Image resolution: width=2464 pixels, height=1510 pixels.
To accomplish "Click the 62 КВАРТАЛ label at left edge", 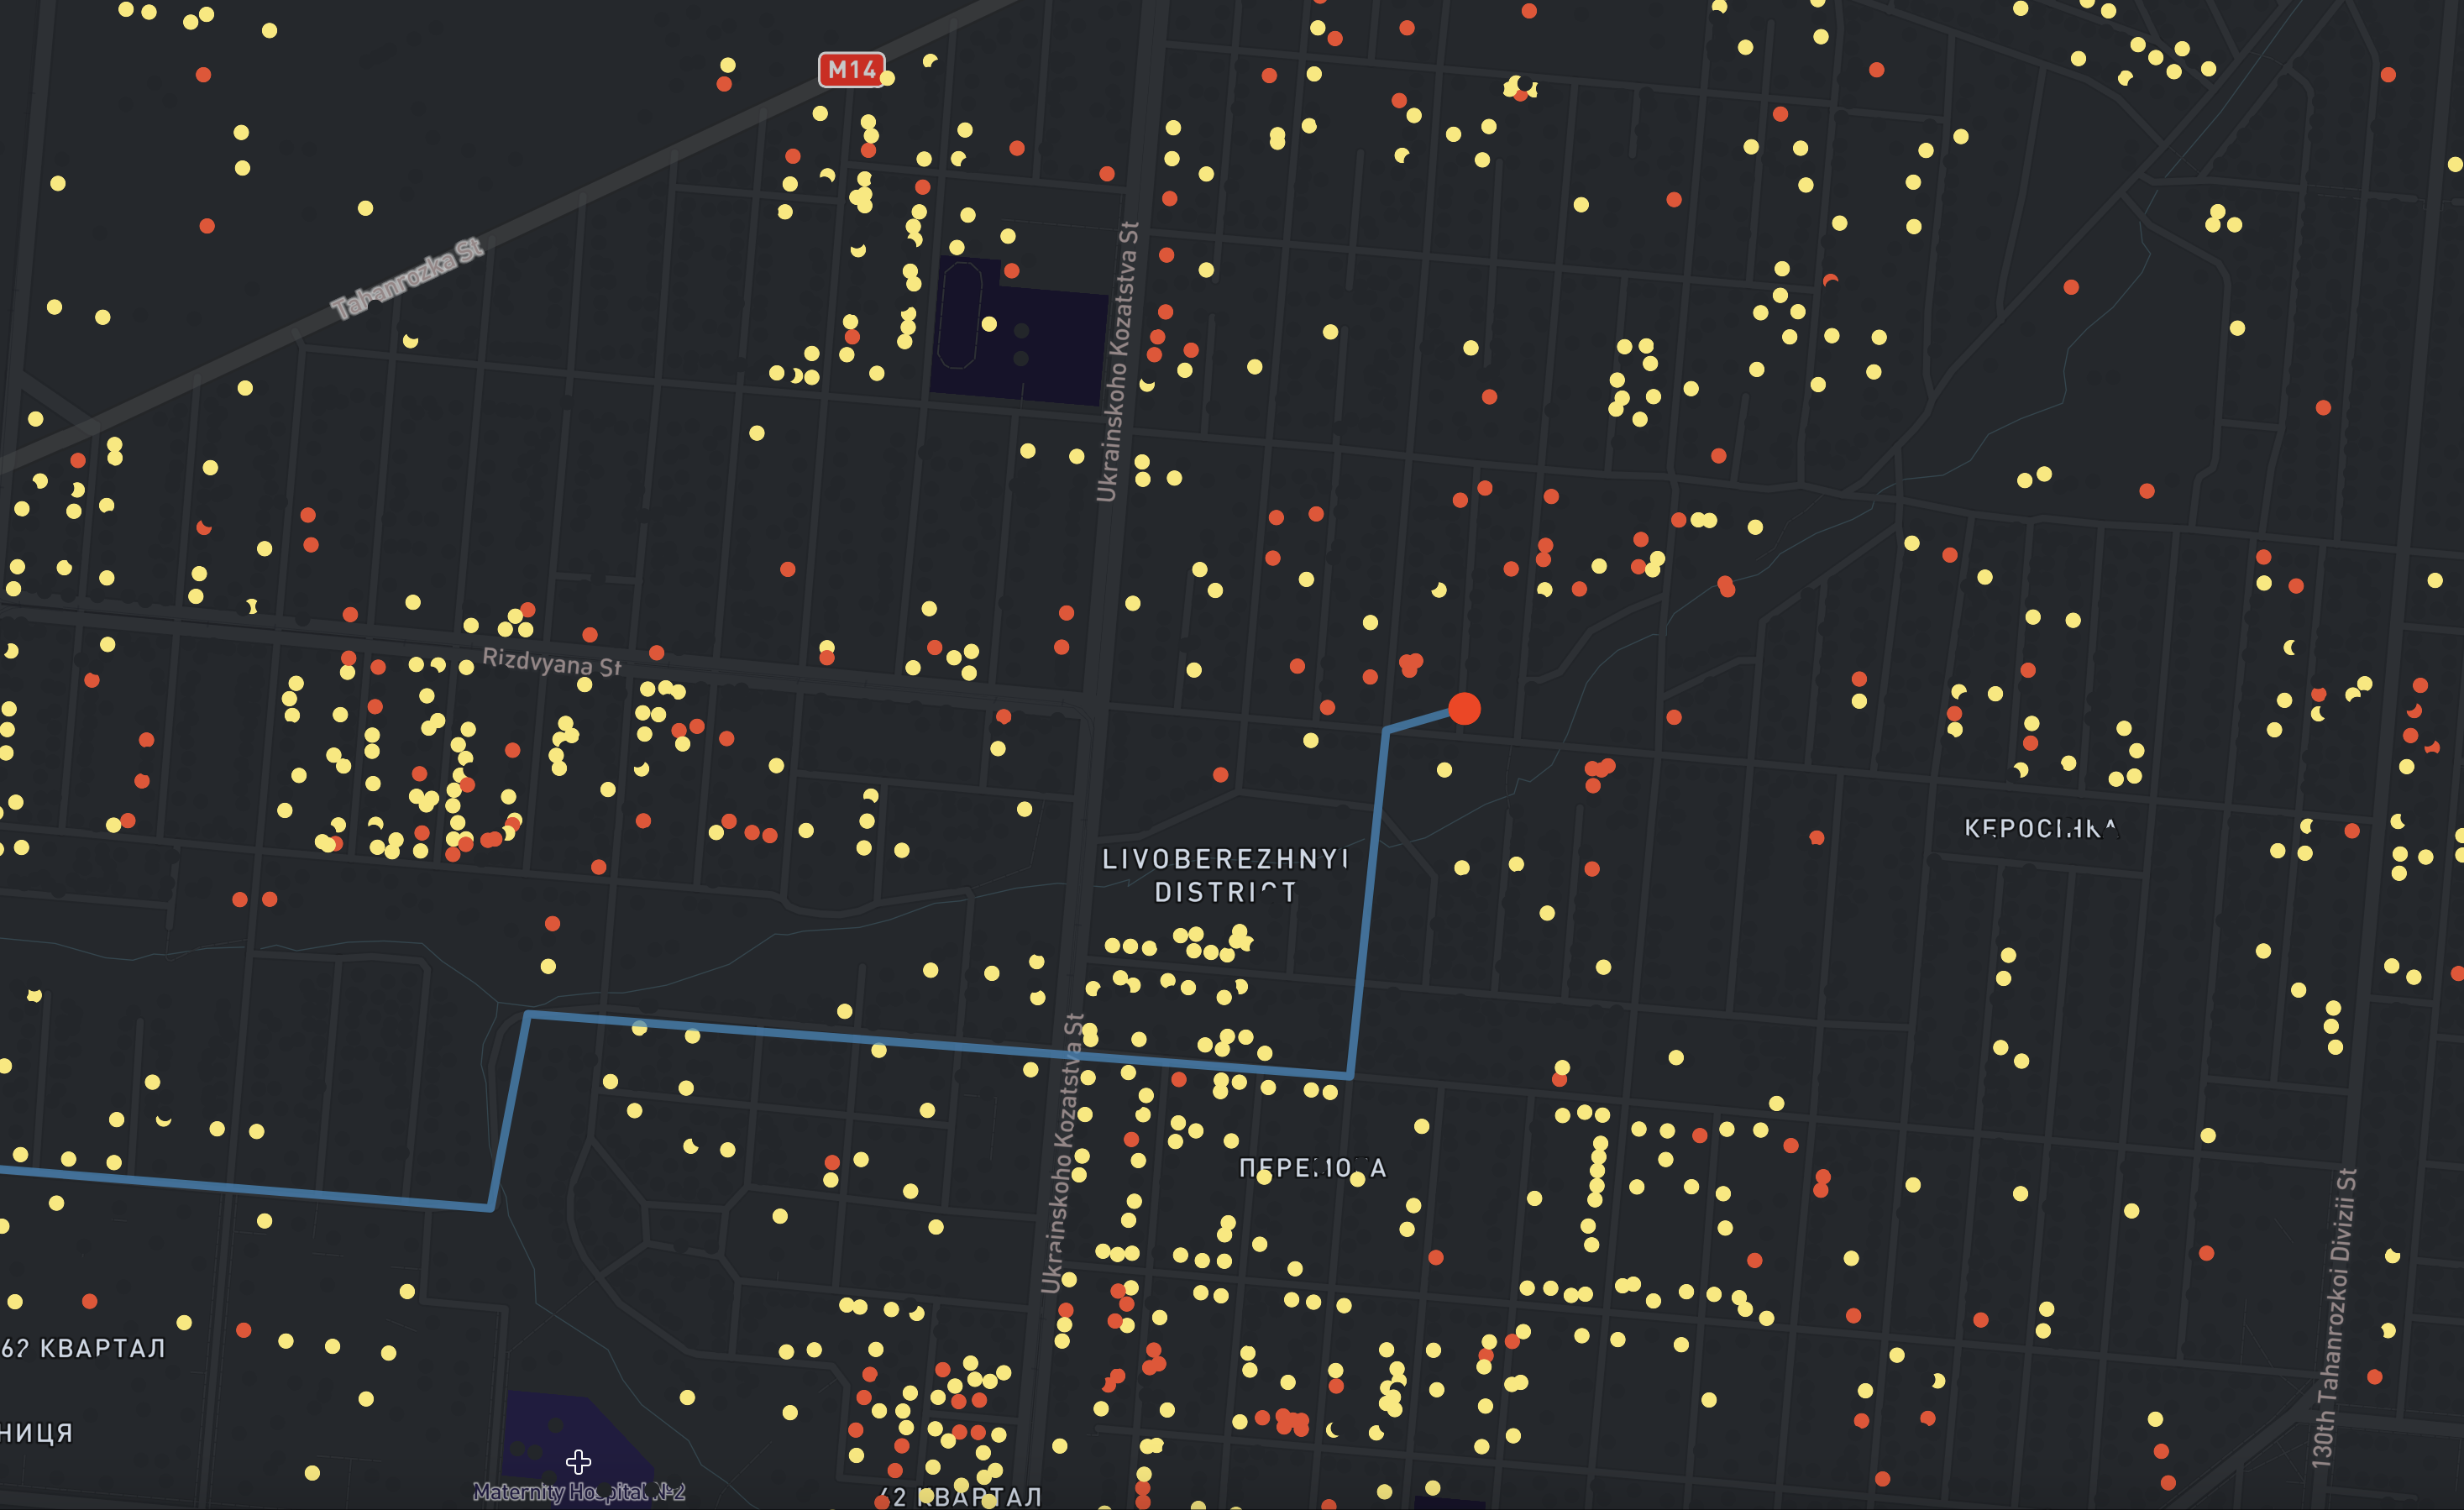I will pyautogui.click(x=83, y=1348).
